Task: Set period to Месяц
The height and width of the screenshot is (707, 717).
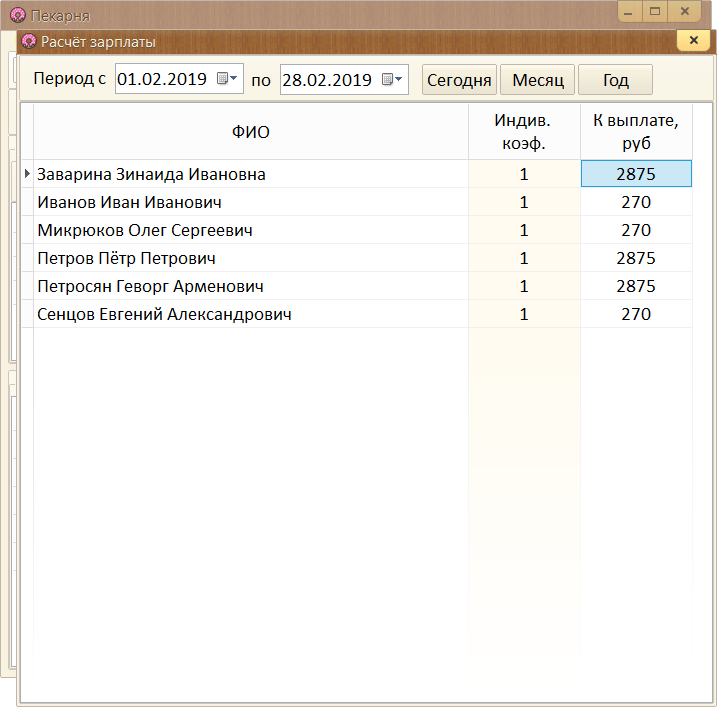Action: (538, 80)
